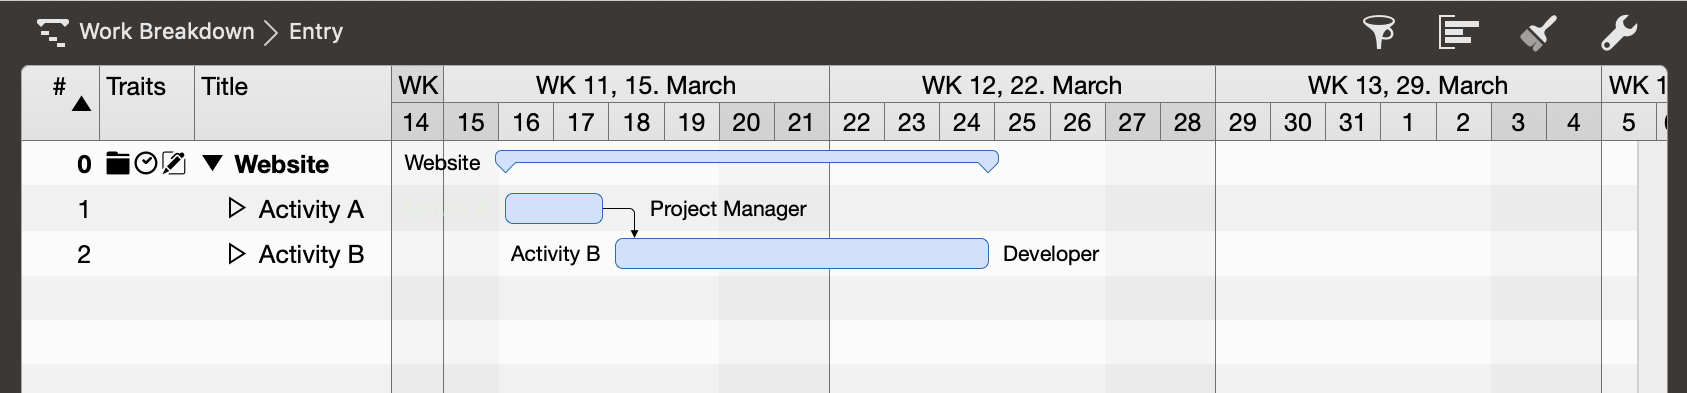Select Work Breakdown in the breadcrumb

click(x=167, y=31)
